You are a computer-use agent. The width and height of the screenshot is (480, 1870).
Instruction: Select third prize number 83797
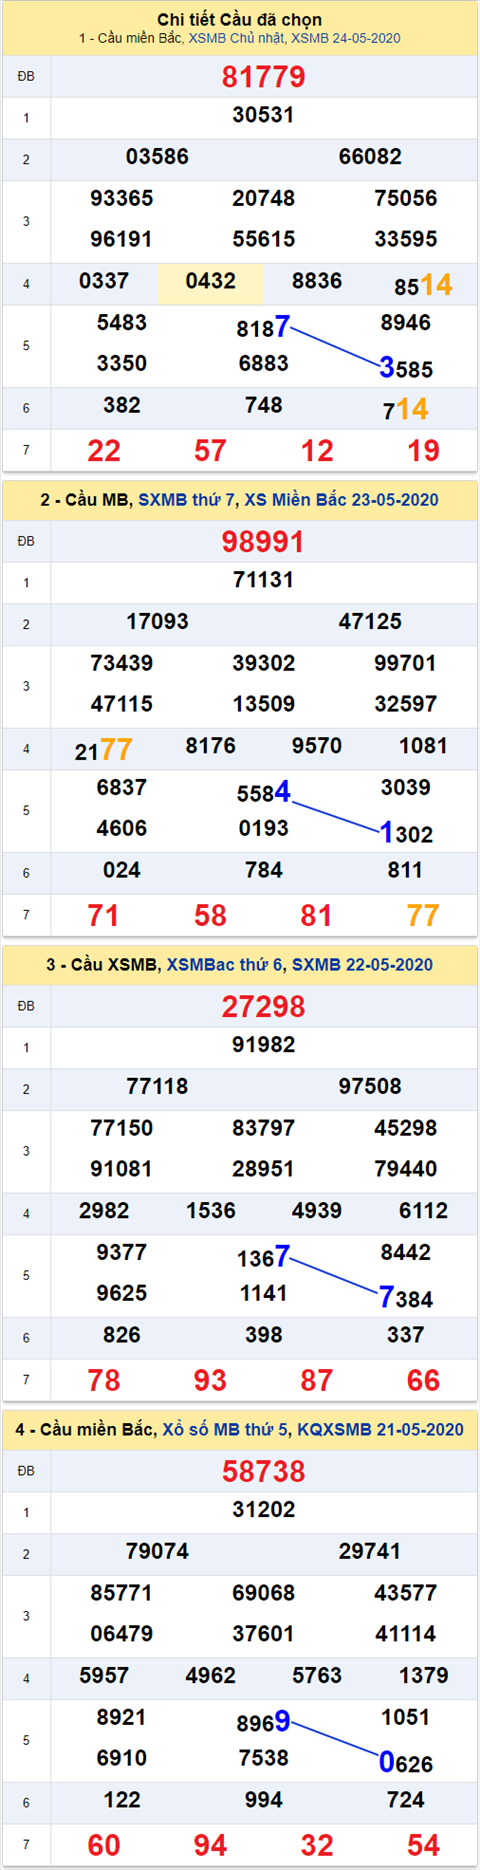[x=264, y=1128]
